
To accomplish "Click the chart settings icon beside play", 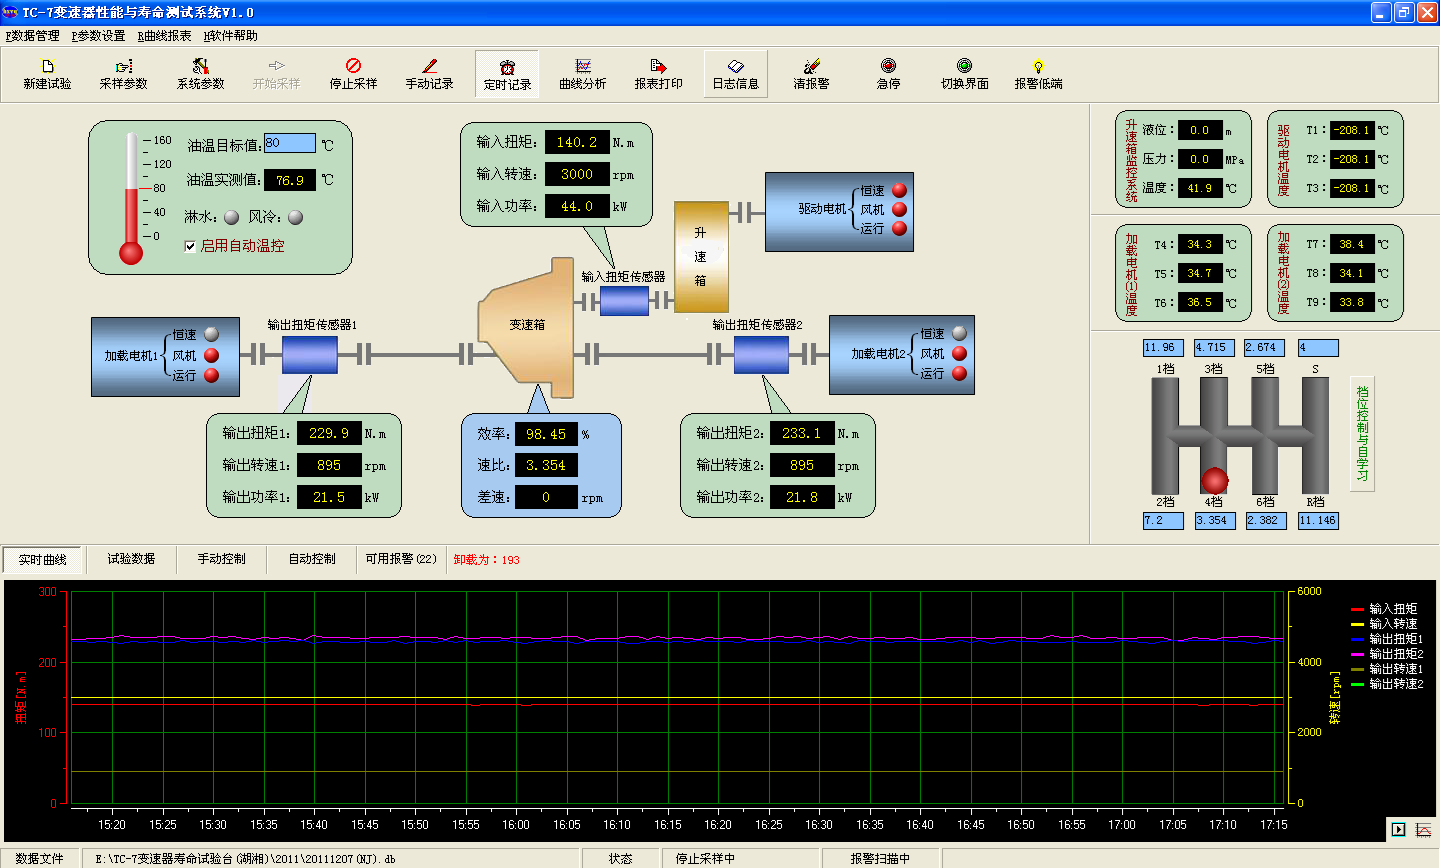I will point(1423,829).
